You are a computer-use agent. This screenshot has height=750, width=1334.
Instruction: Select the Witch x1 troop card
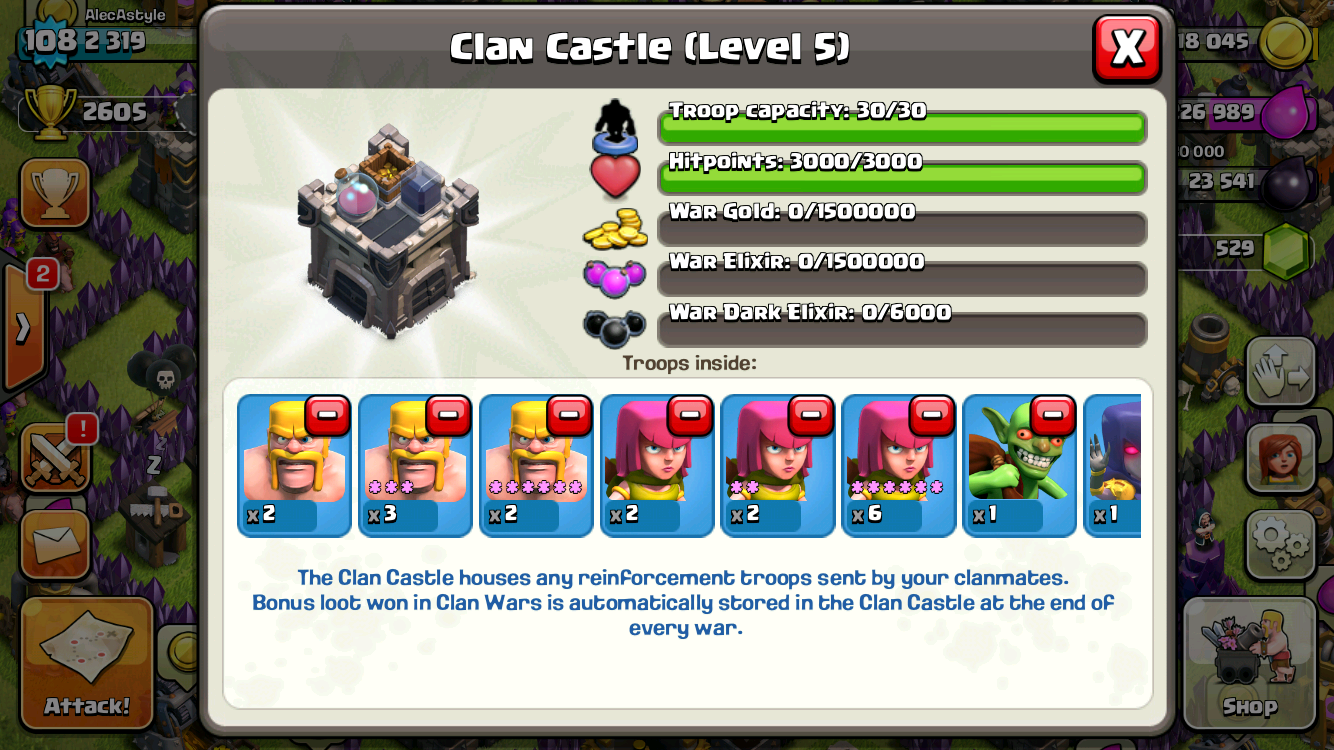tap(1112, 465)
